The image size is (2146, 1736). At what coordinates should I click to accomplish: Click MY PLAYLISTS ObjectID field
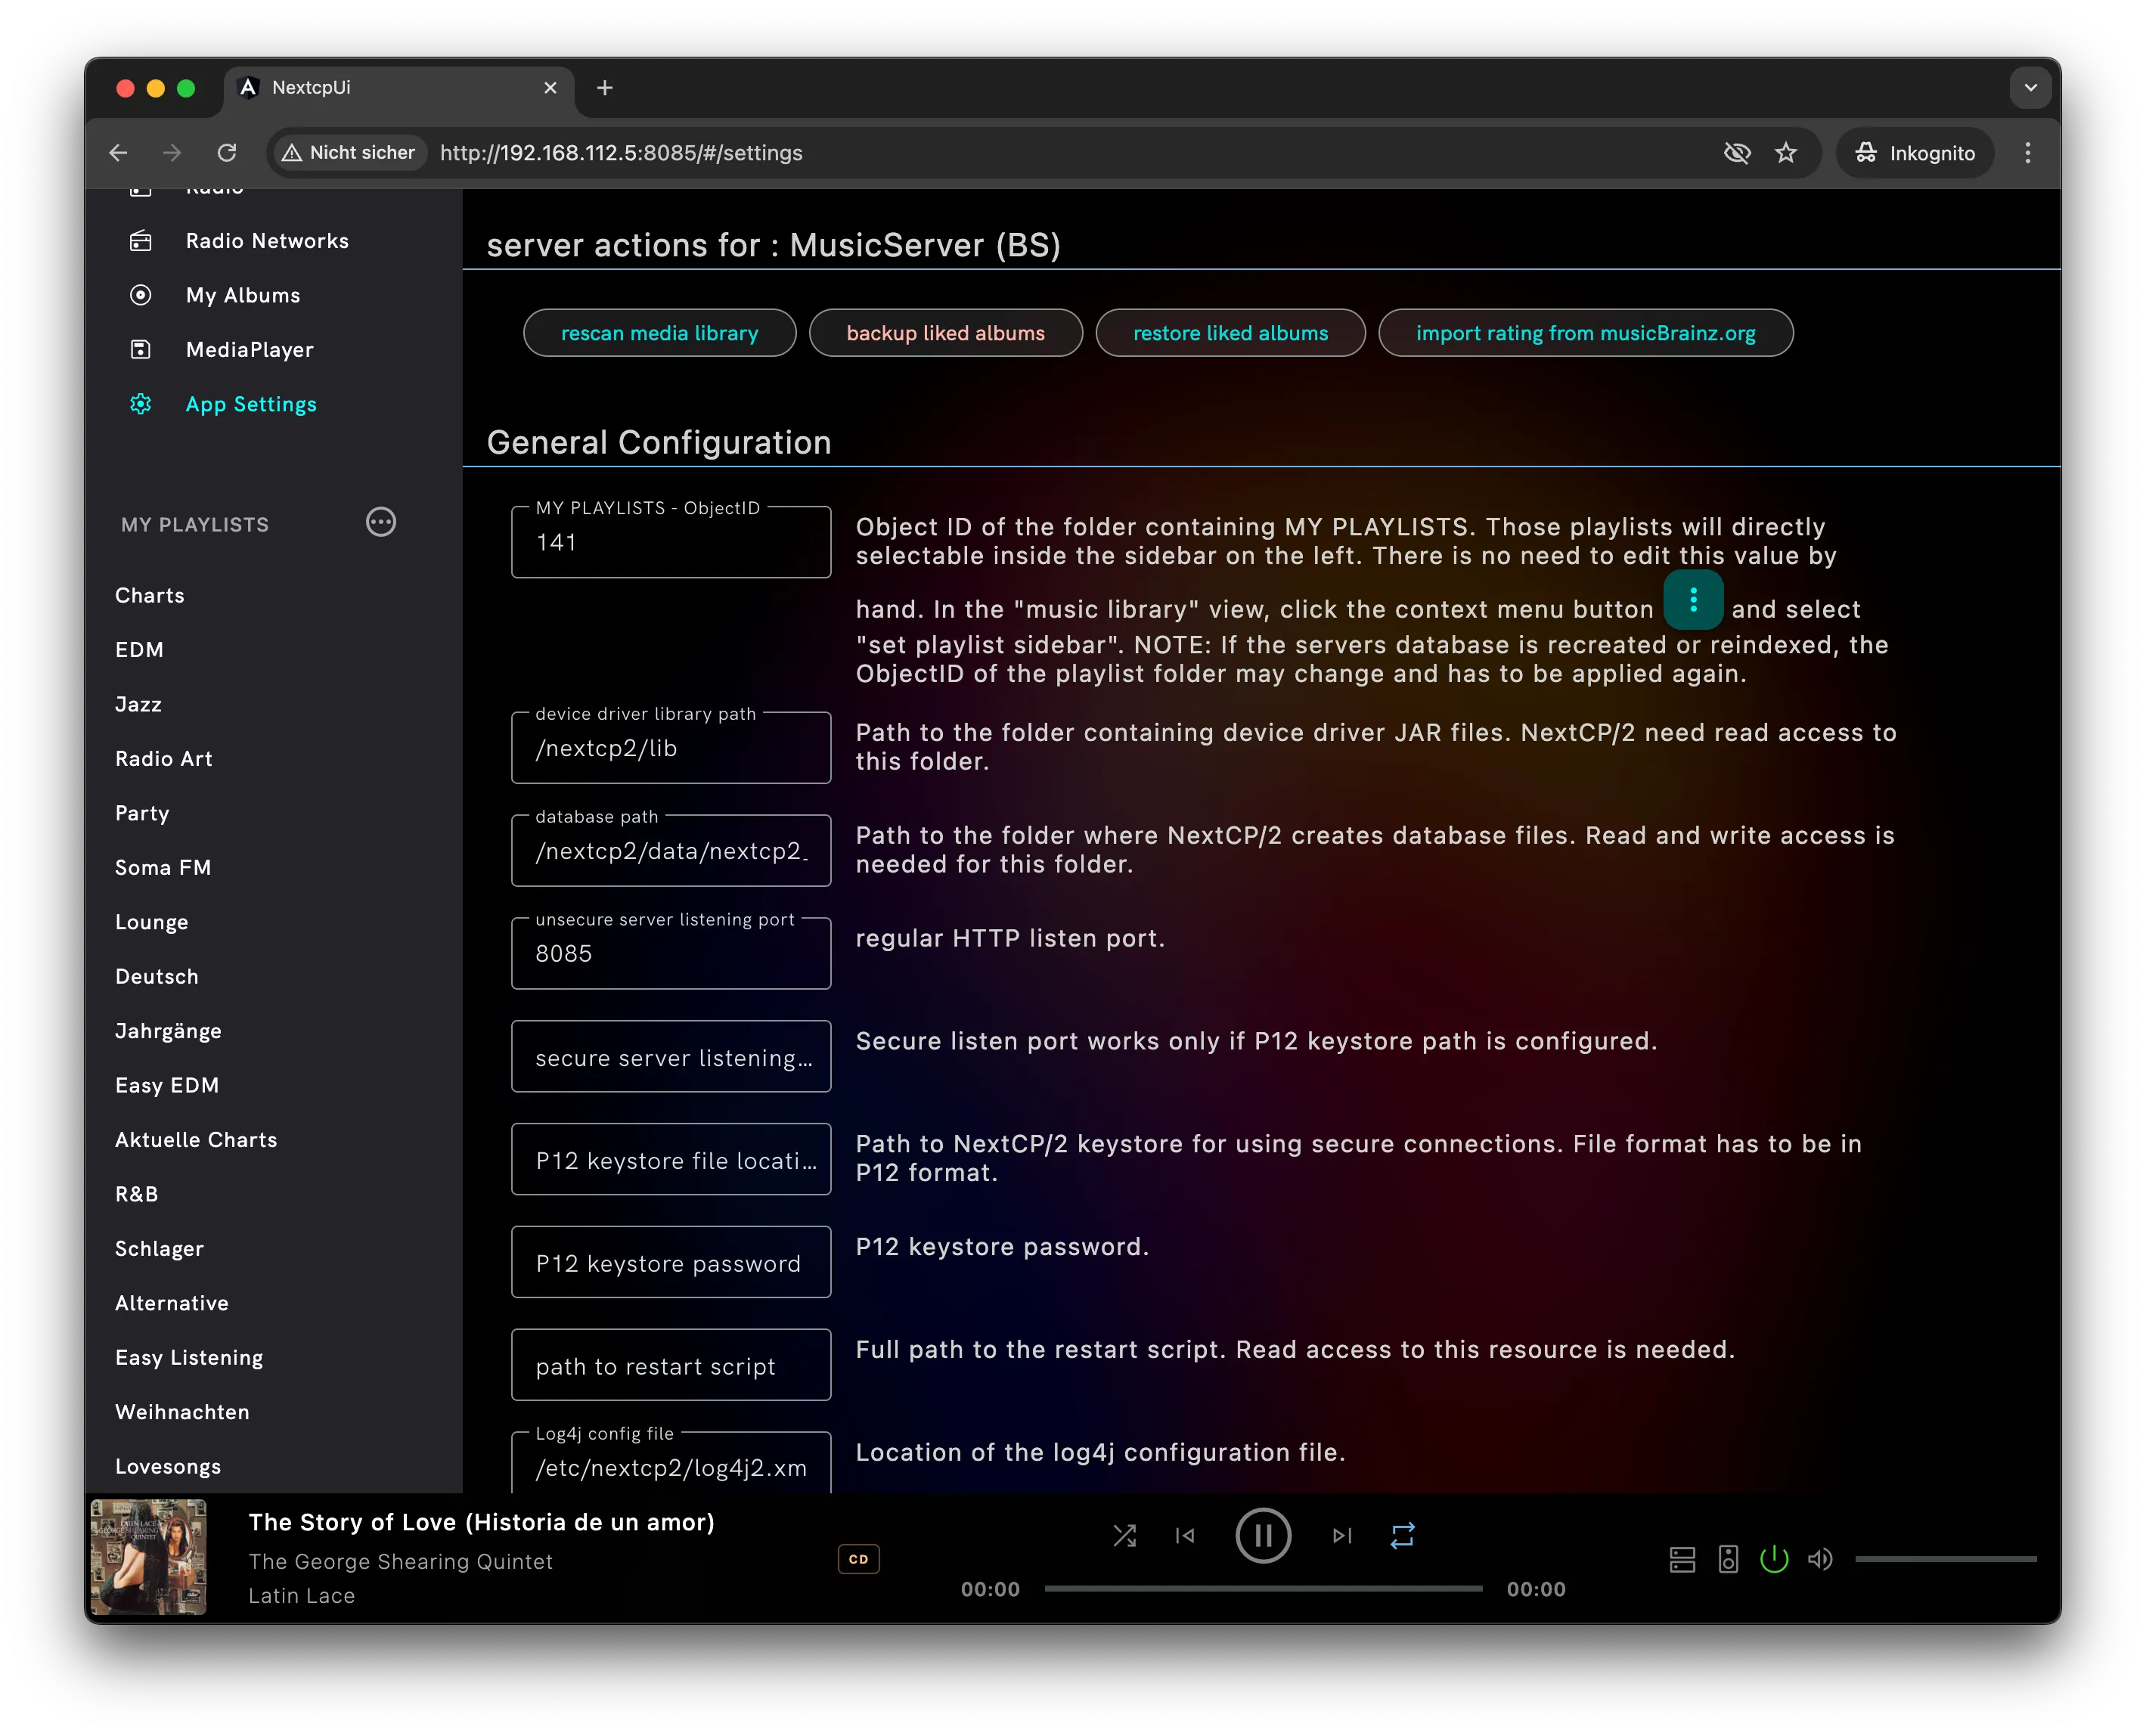click(671, 543)
